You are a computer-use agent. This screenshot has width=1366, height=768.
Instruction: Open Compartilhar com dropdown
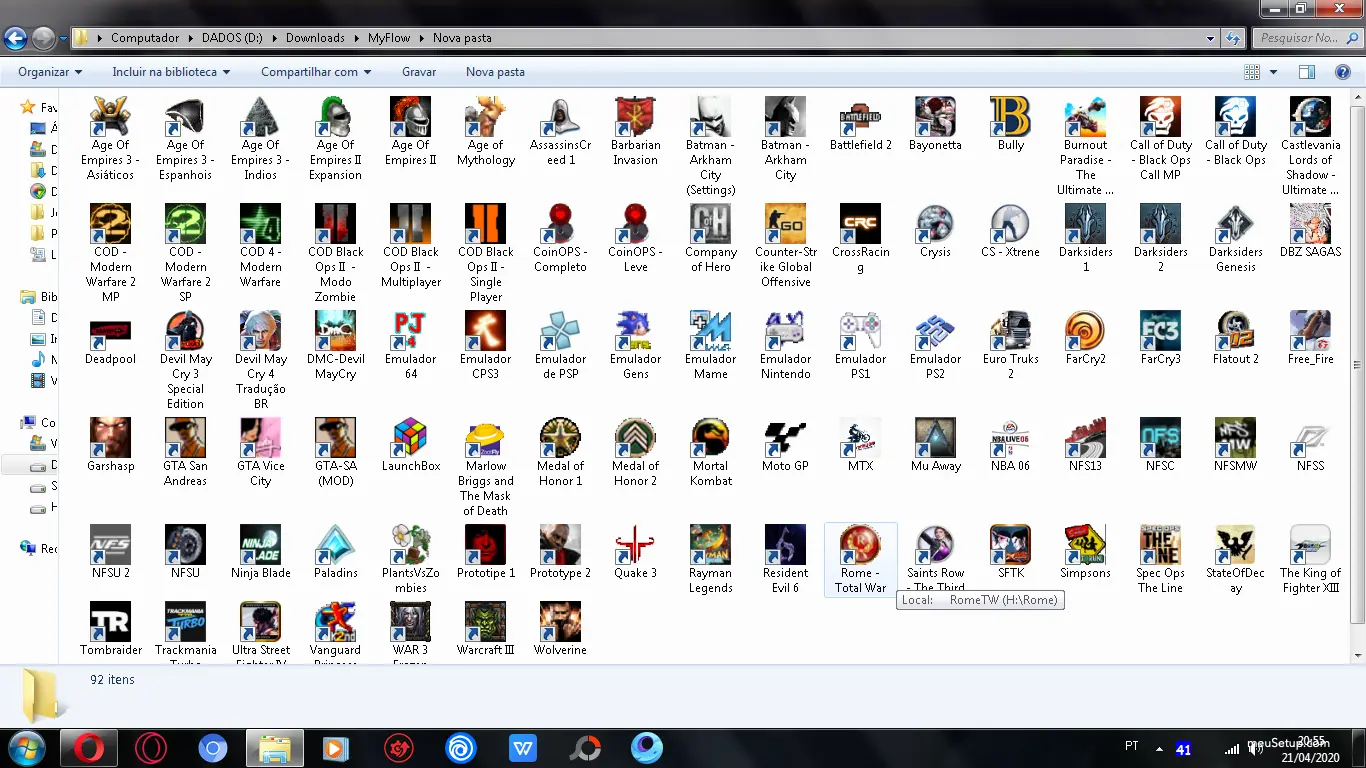coord(316,72)
